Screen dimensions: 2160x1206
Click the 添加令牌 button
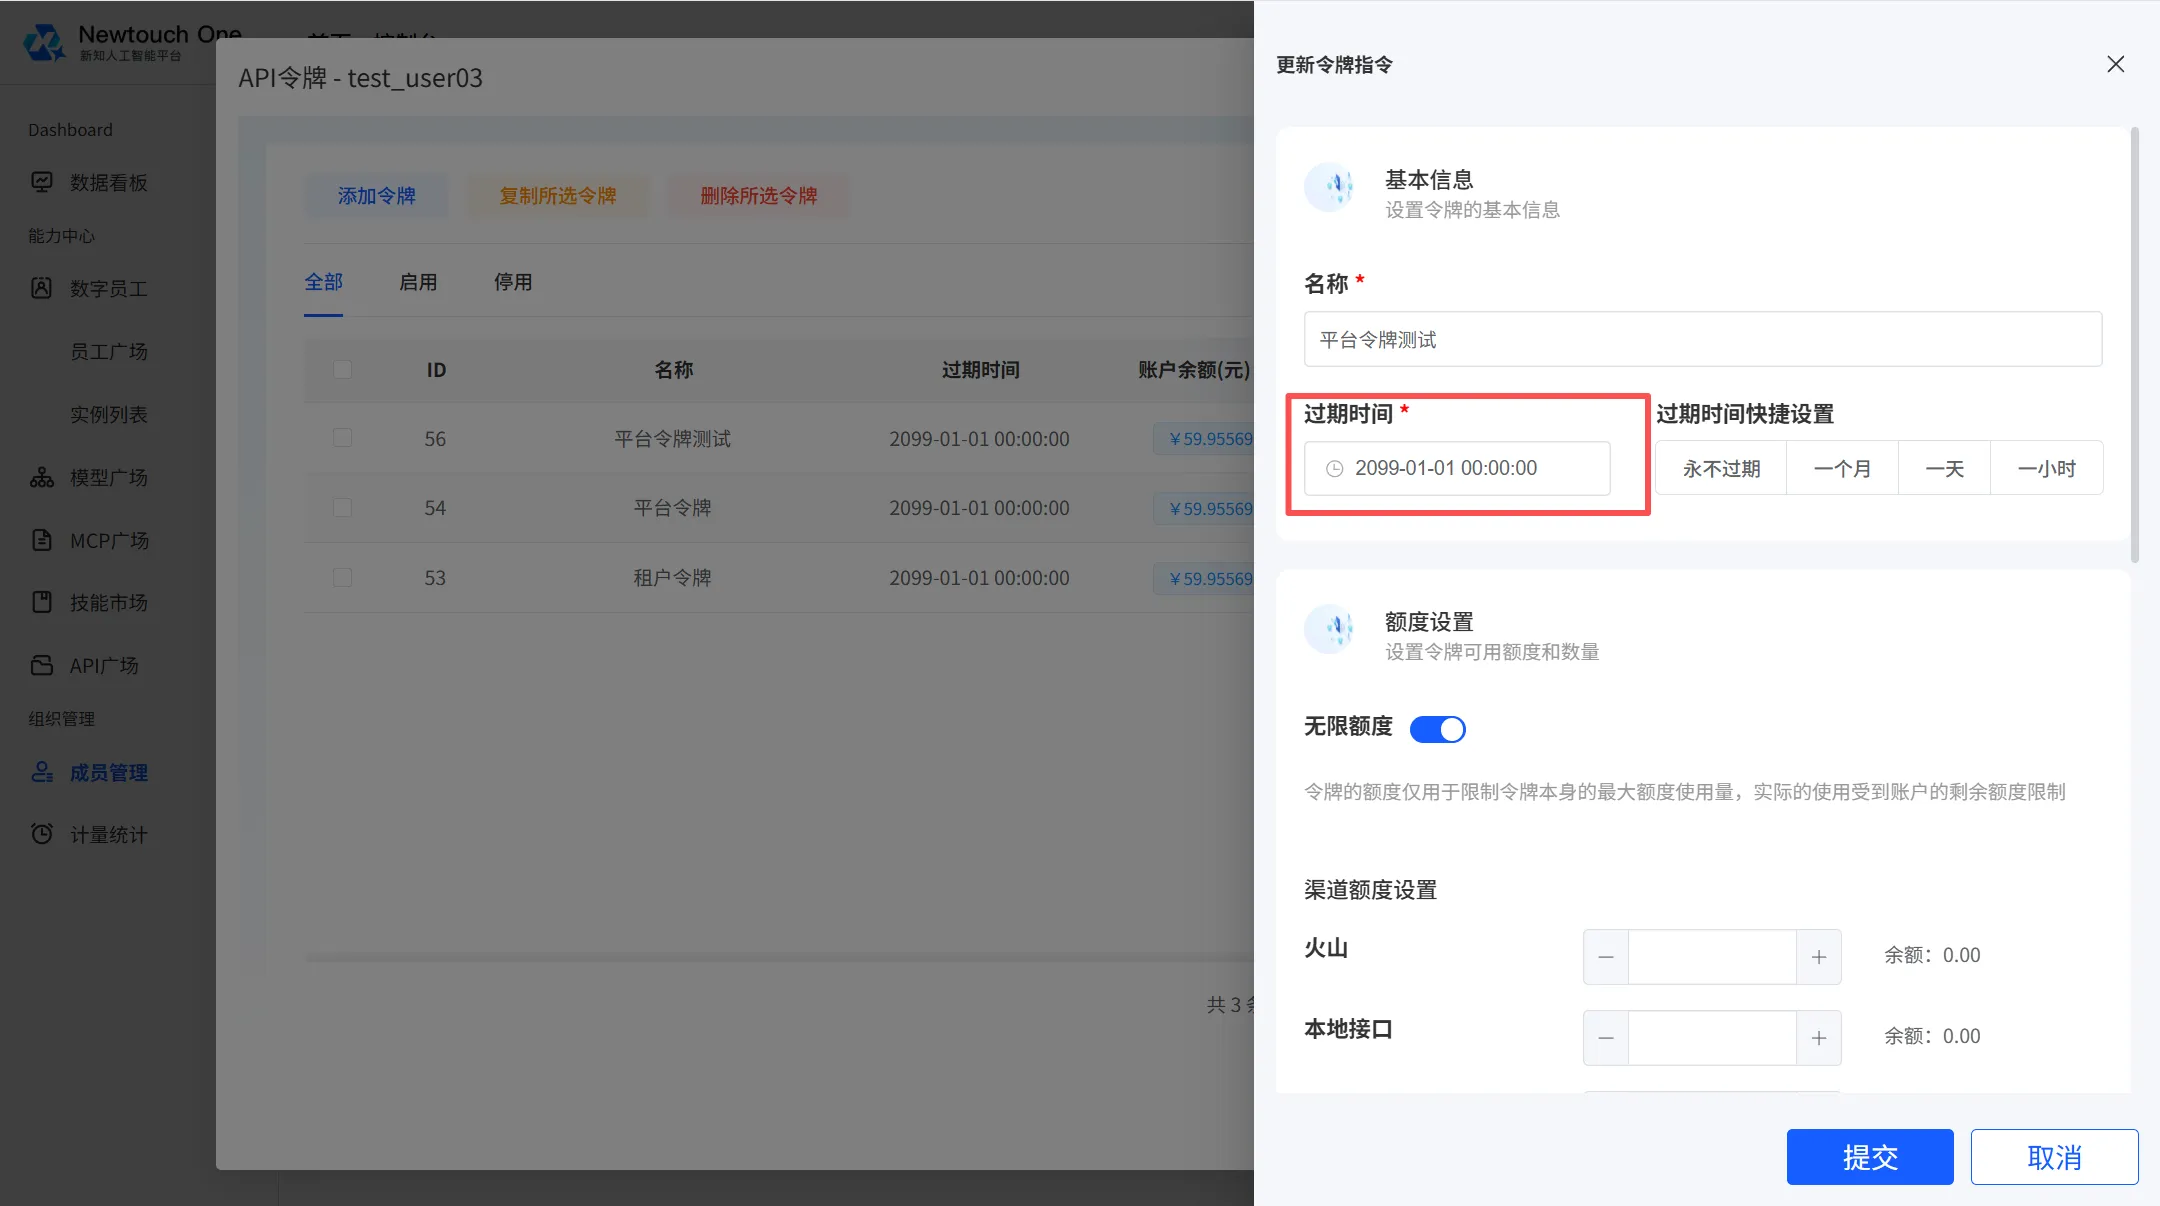(376, 196)
